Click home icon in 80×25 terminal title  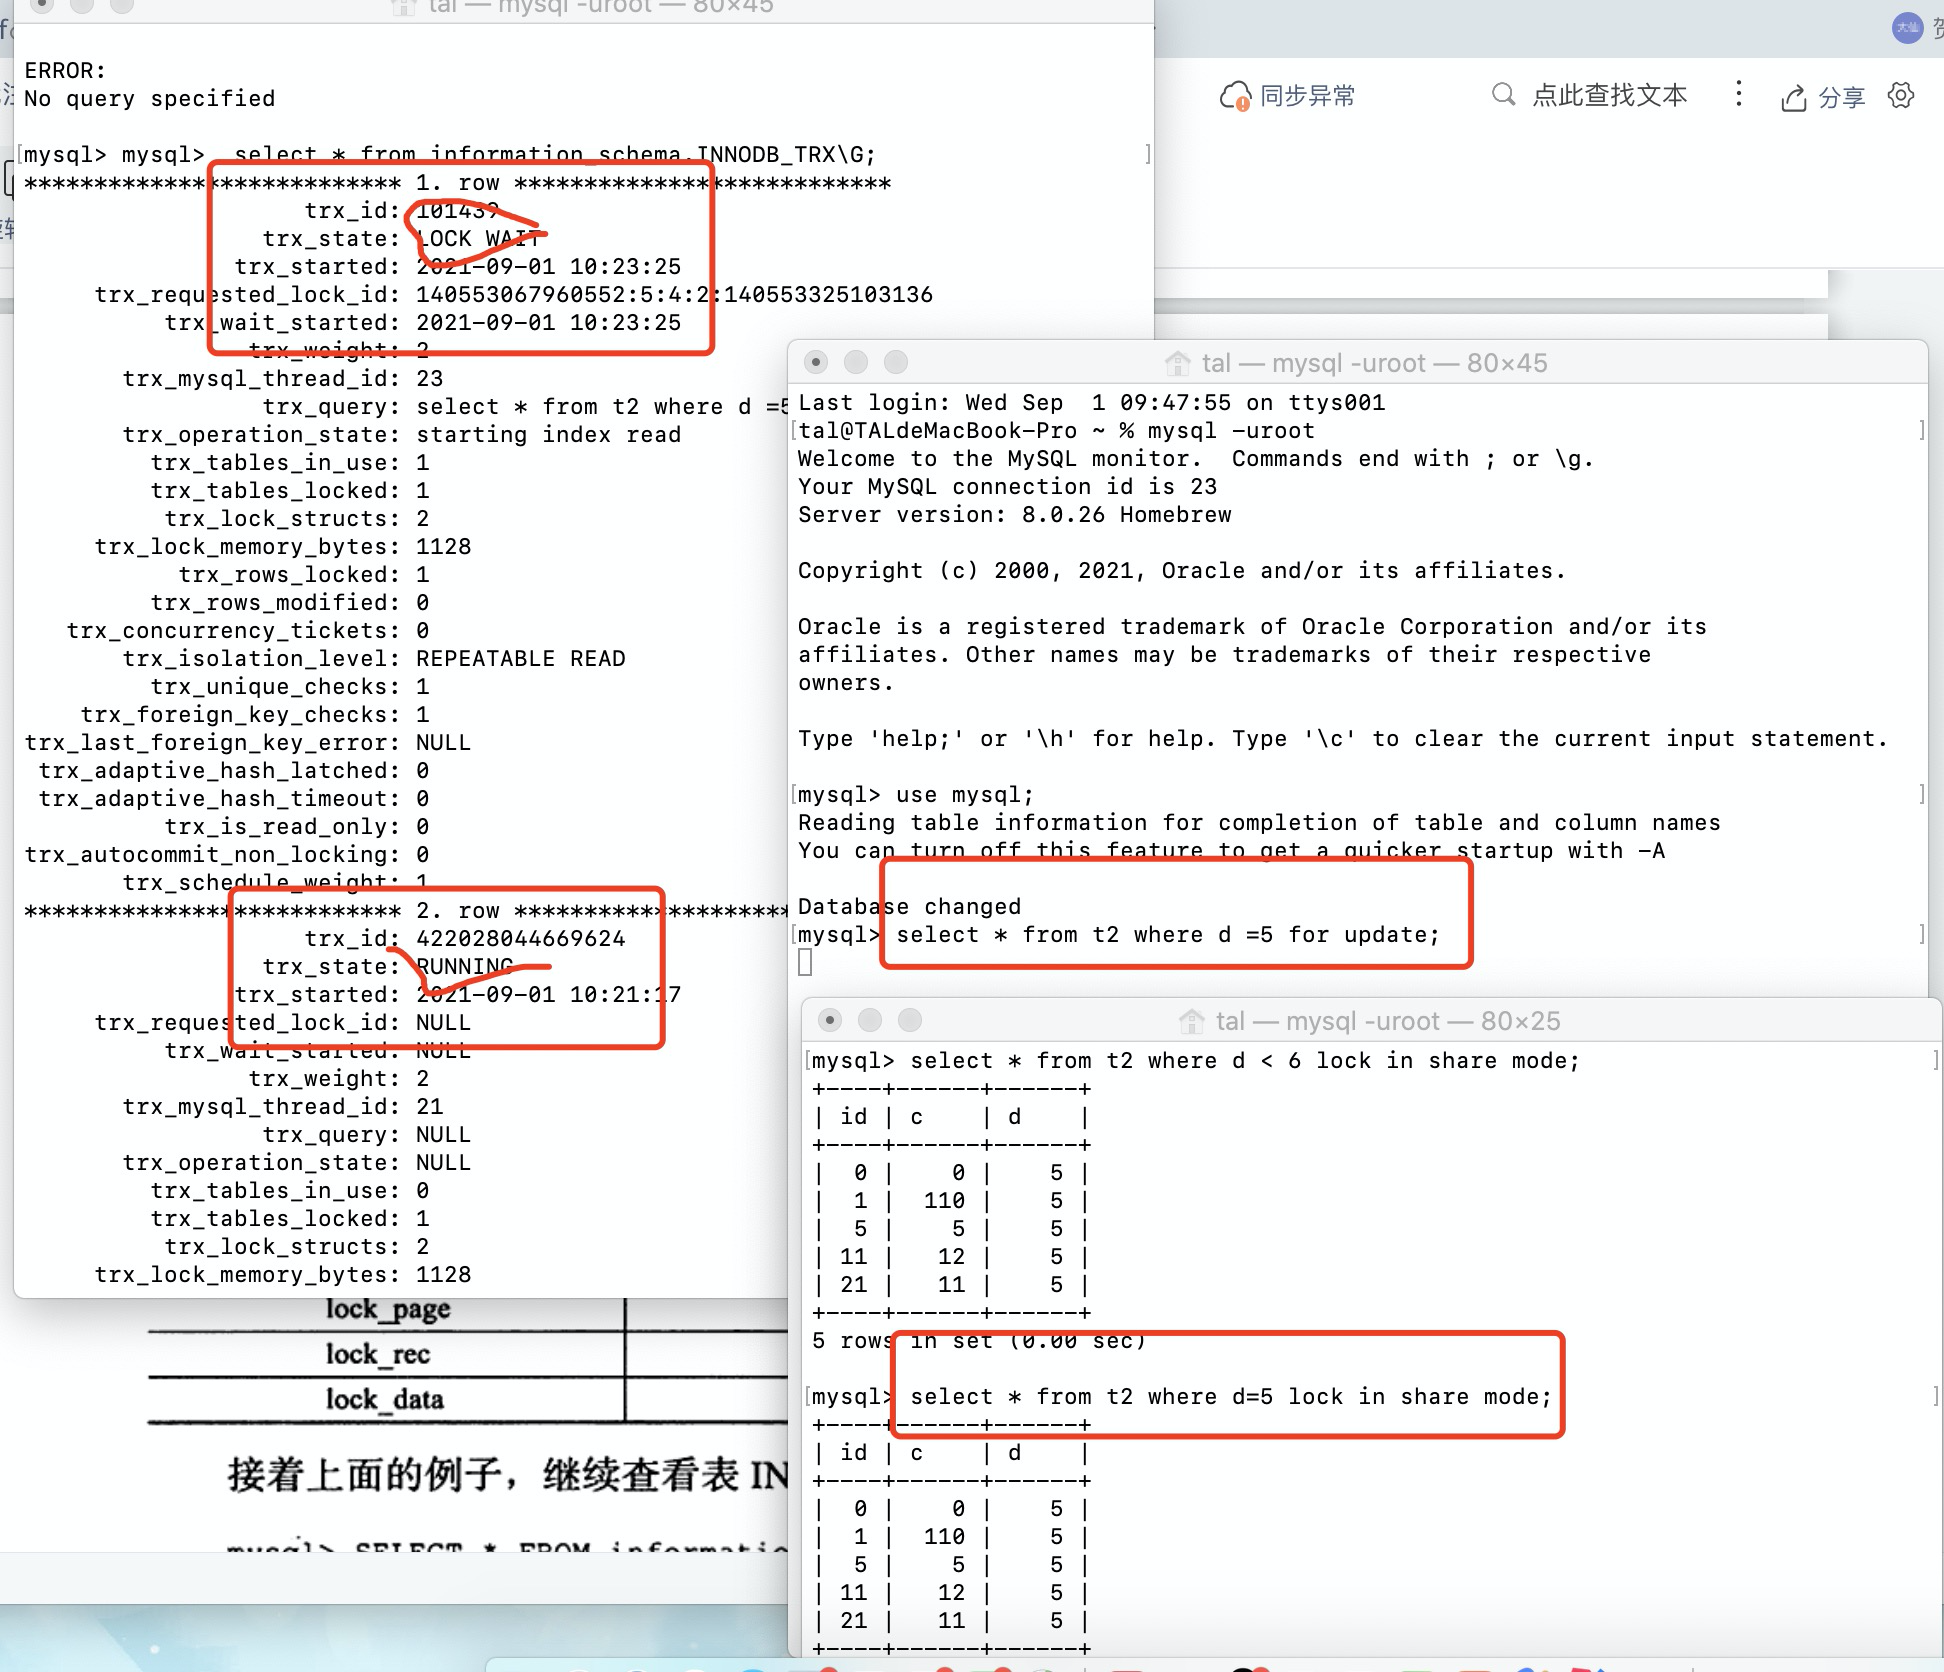coord(1192,1021)
